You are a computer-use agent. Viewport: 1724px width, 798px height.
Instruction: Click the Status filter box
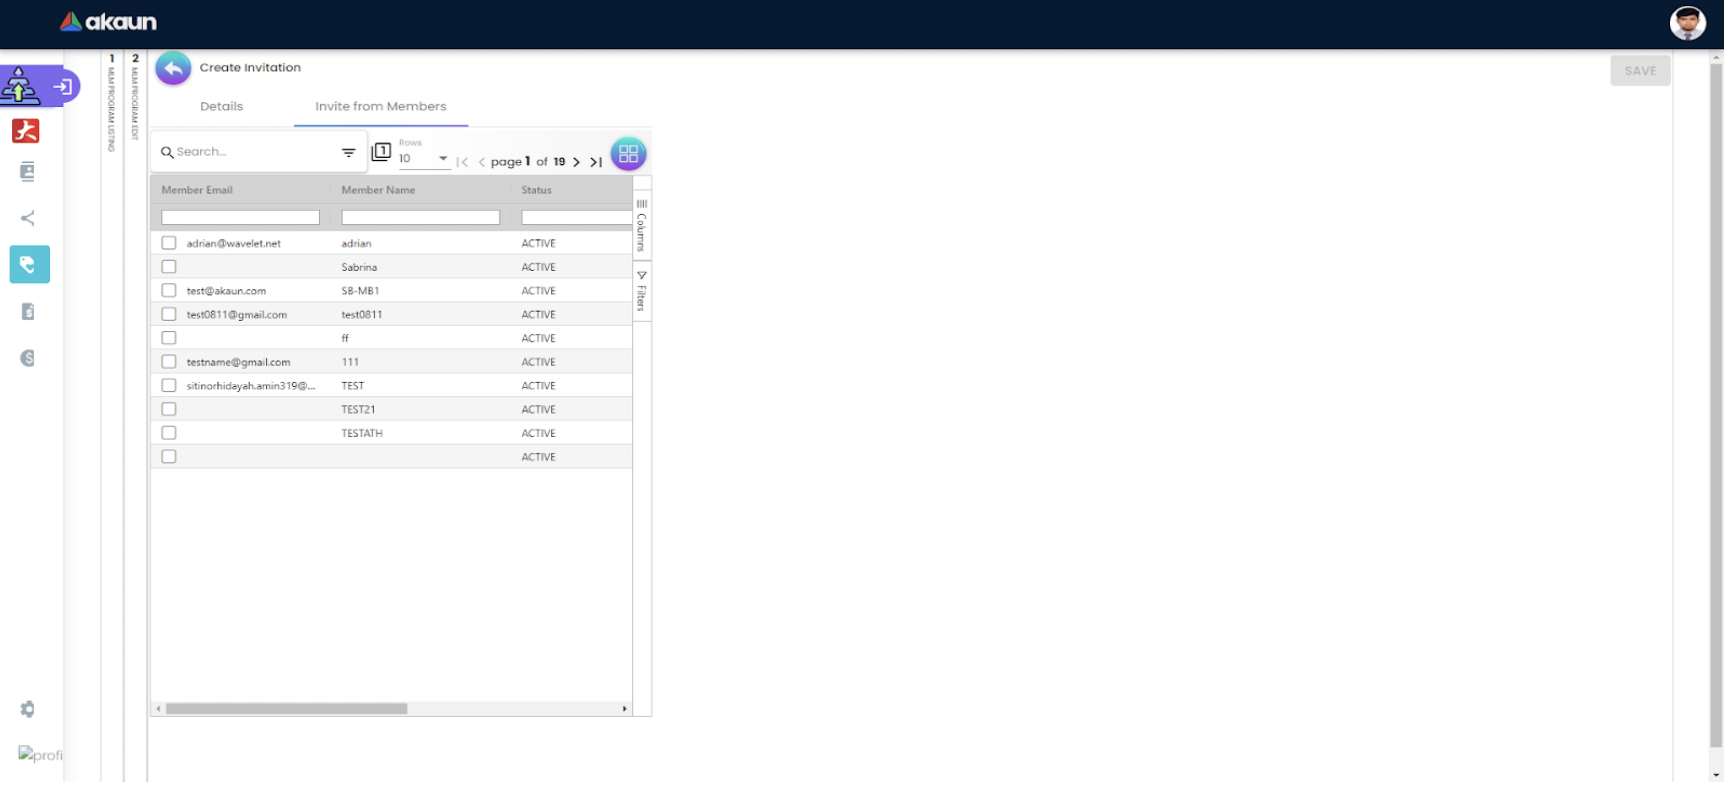point(576,217)
